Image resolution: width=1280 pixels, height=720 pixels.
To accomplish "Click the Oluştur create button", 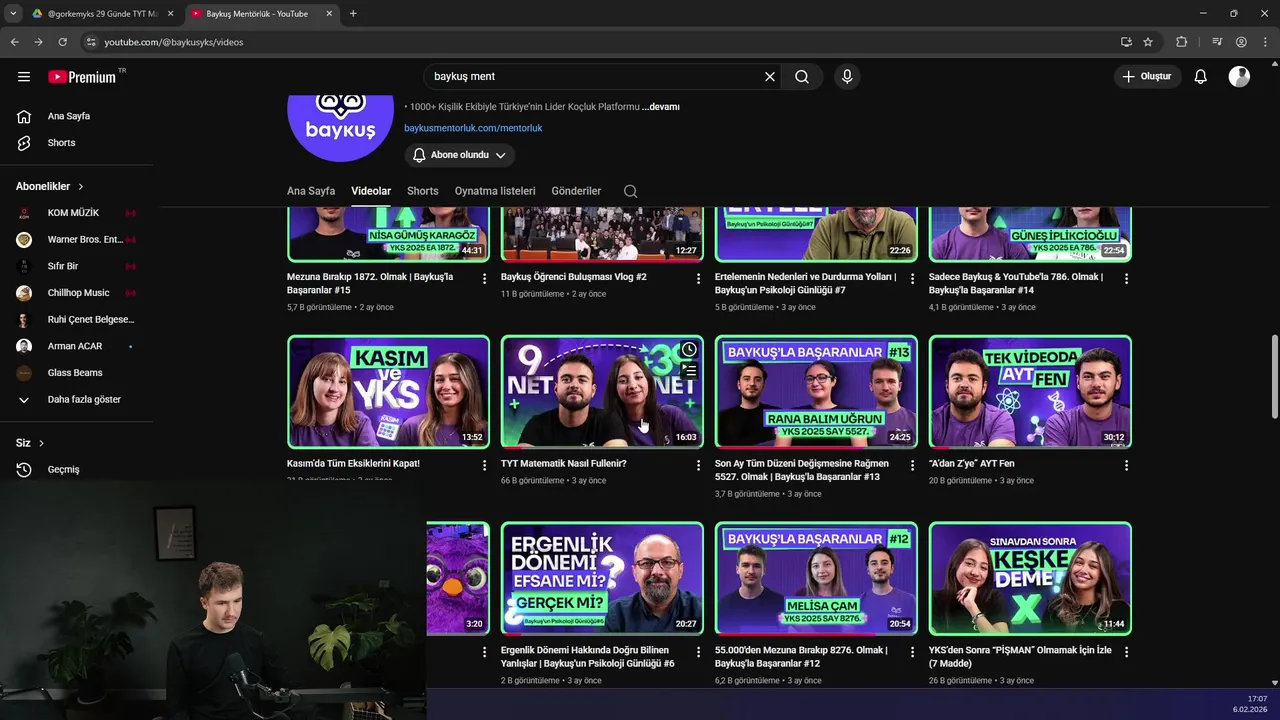I will coord(1147,77).
